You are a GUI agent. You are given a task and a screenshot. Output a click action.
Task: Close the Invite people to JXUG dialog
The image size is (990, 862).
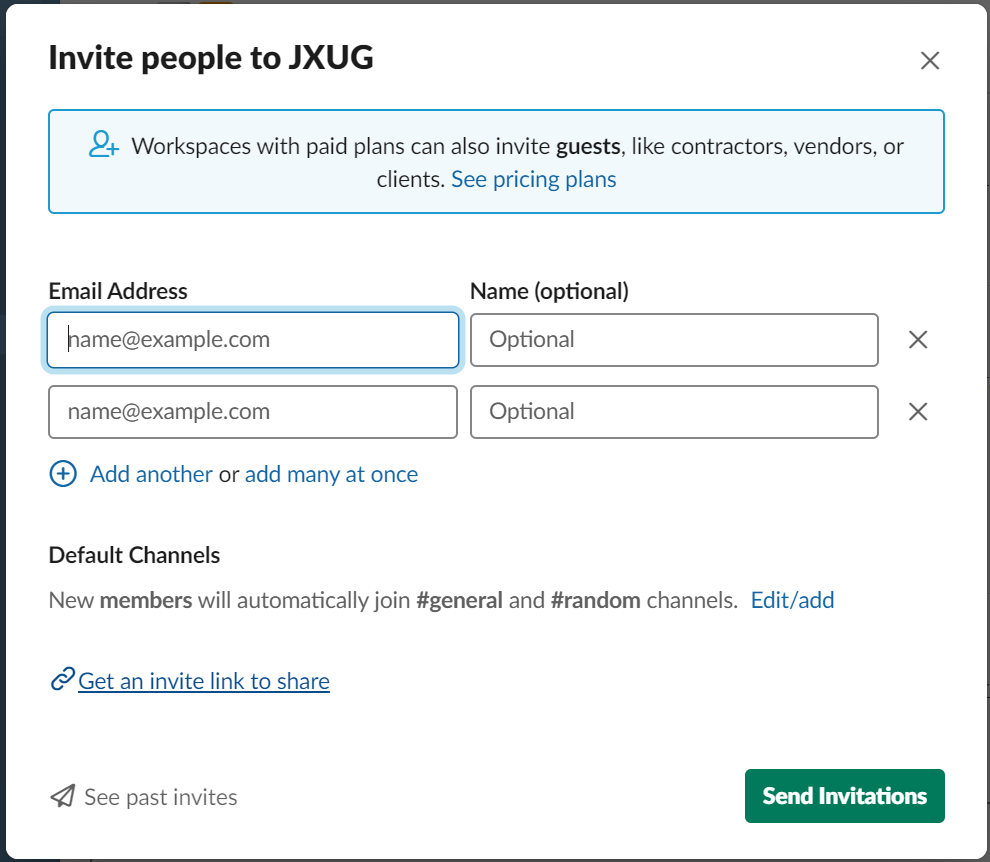click(x=929, y=61)
